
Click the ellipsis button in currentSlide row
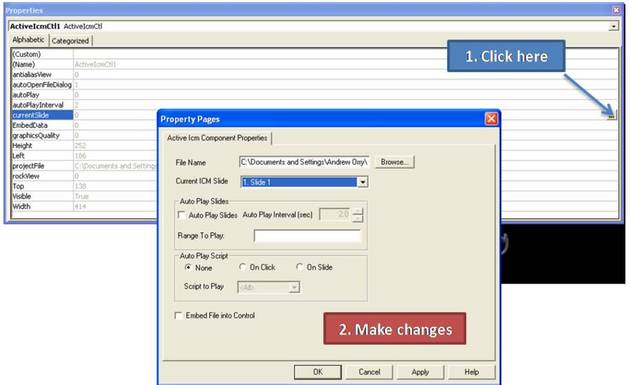point(611,115)
